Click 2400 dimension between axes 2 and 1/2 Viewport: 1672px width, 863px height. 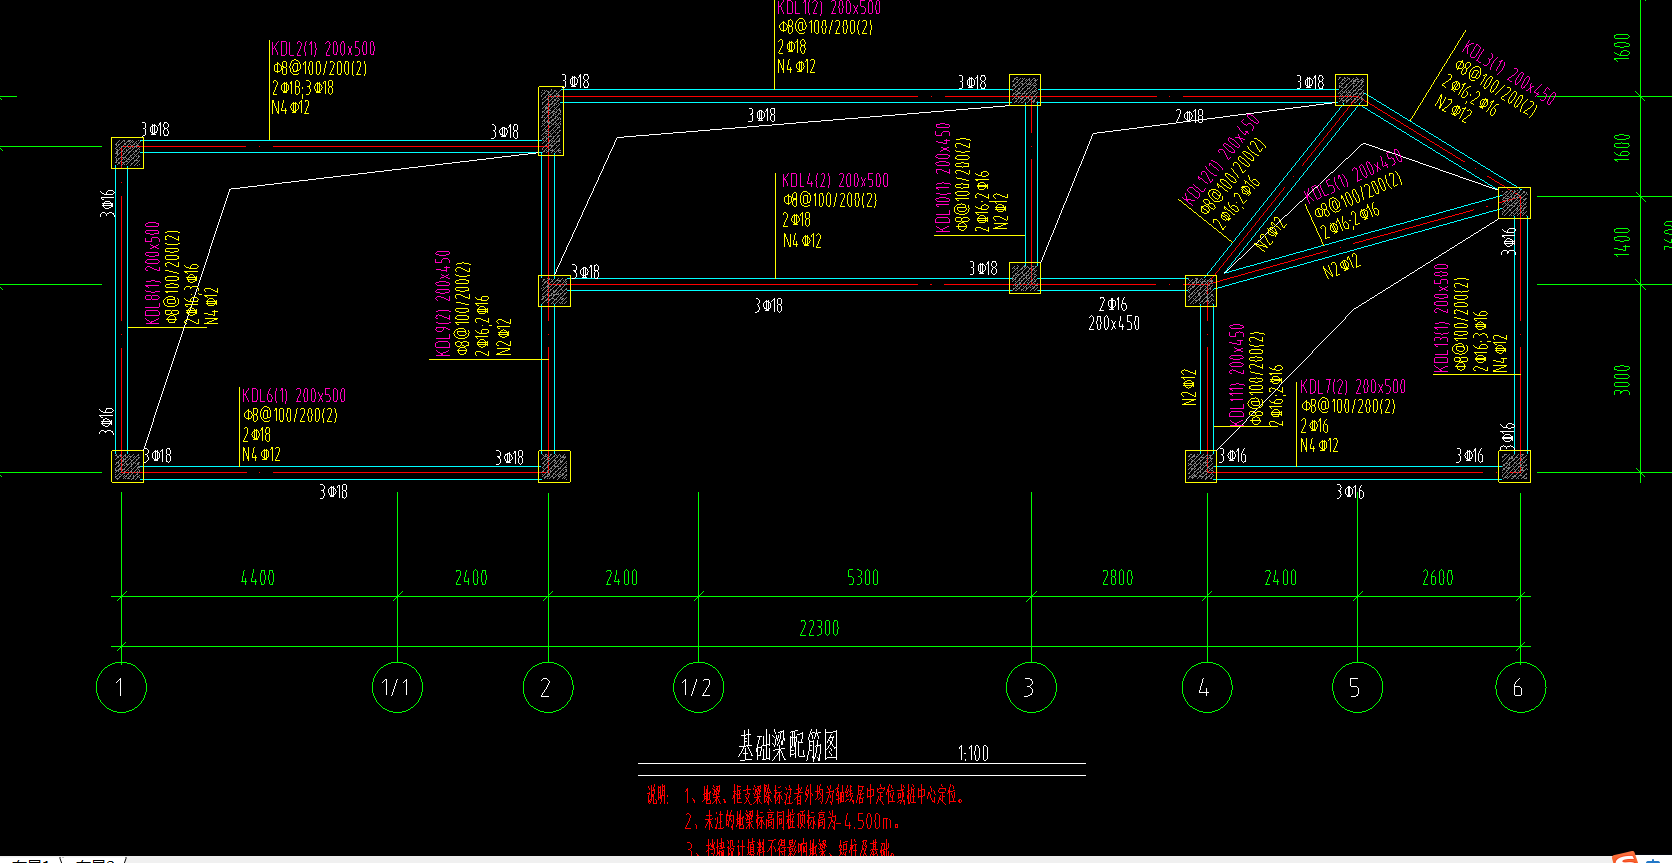(622, 578)
